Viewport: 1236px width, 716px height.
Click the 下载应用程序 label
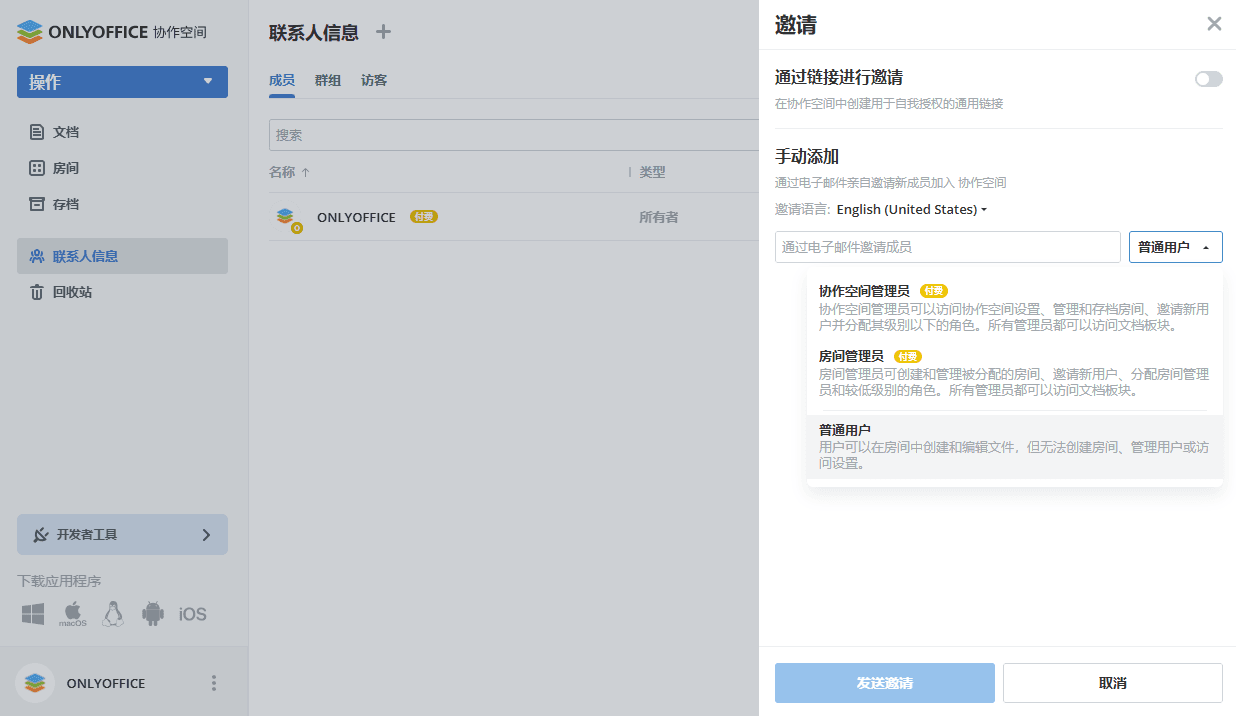pos(59,581)
